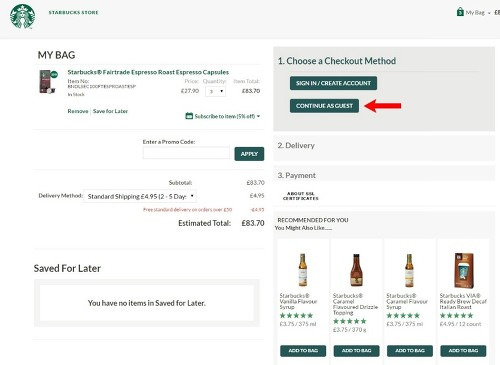Click the Recommended For You heading
The image size is (500, 365).
pos(313,220)
